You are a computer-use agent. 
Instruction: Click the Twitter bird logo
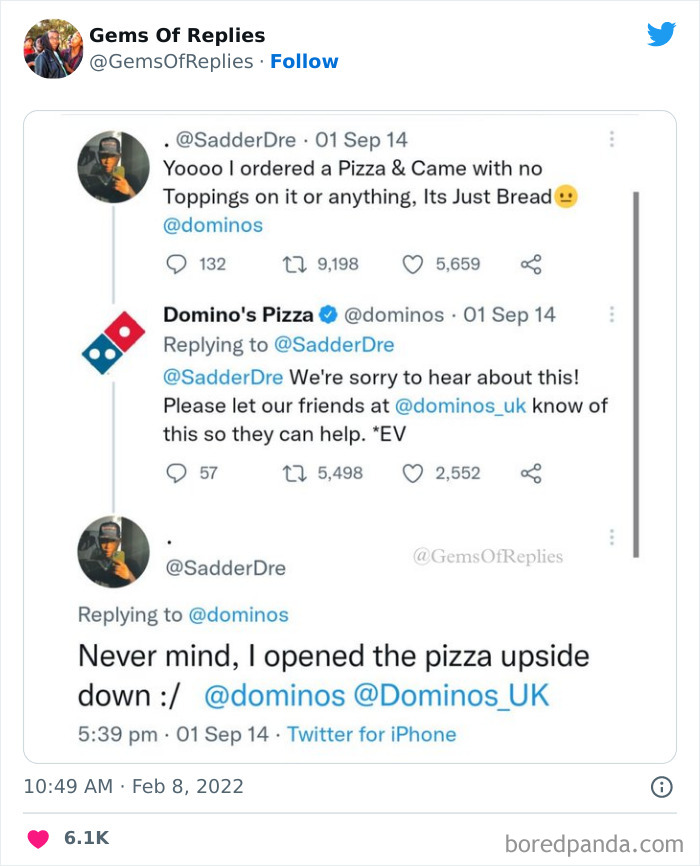(661, 34)
